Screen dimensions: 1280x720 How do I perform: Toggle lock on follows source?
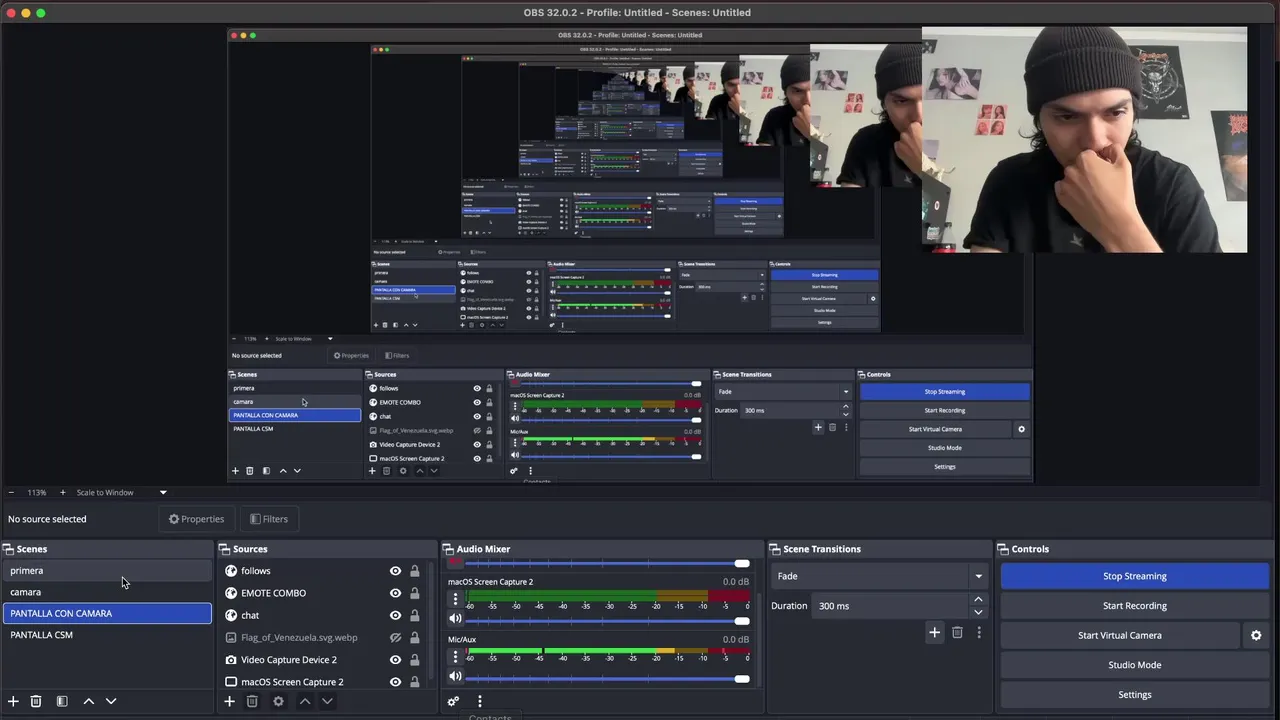[414, 571]
